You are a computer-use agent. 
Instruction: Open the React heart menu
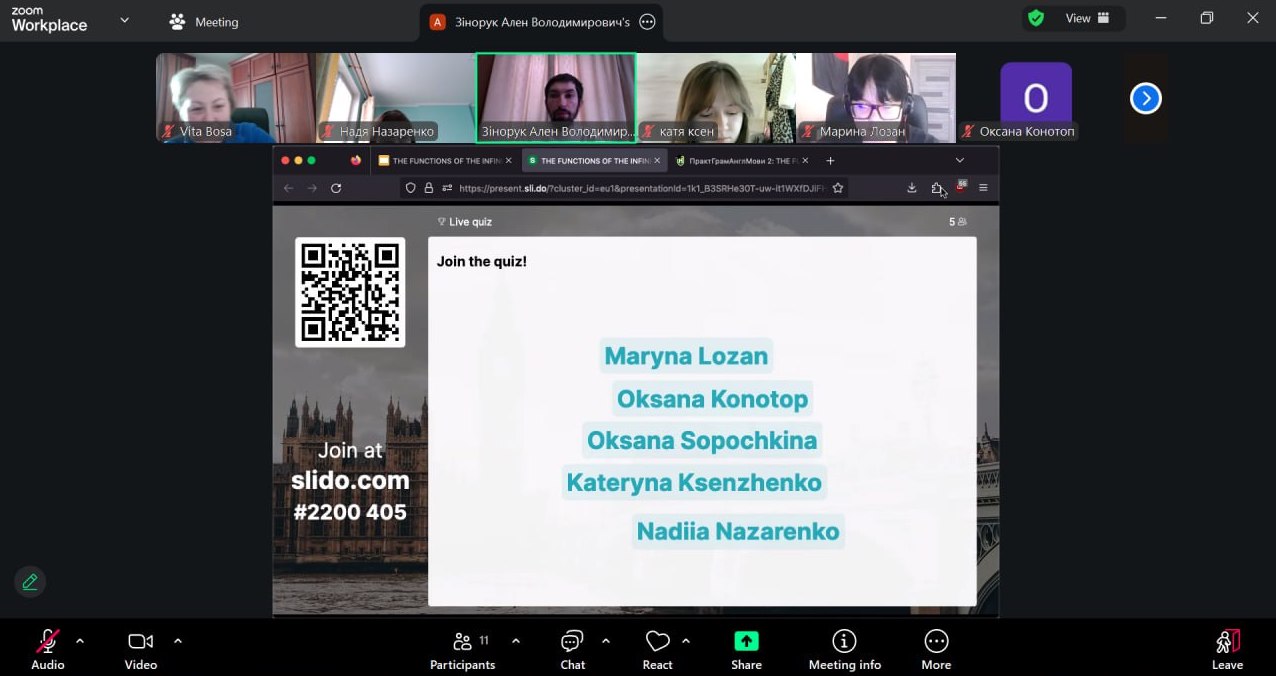[x=657, y=649]
